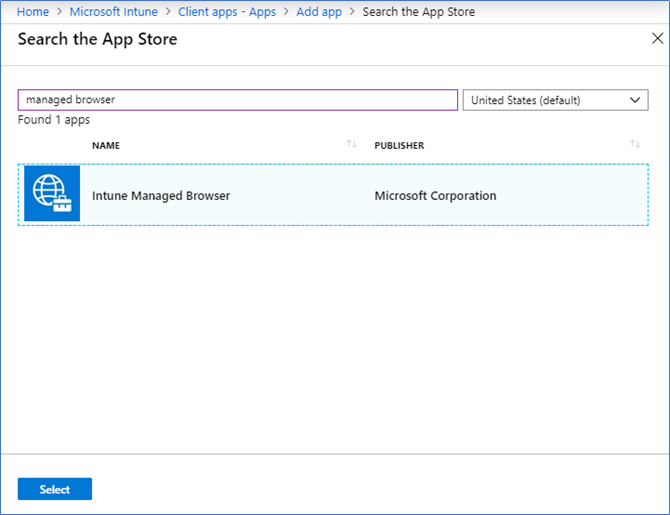This screenshot has width=670, height=515.
Task: Close the Search the App Store blade
Action: tap(657, 38)
